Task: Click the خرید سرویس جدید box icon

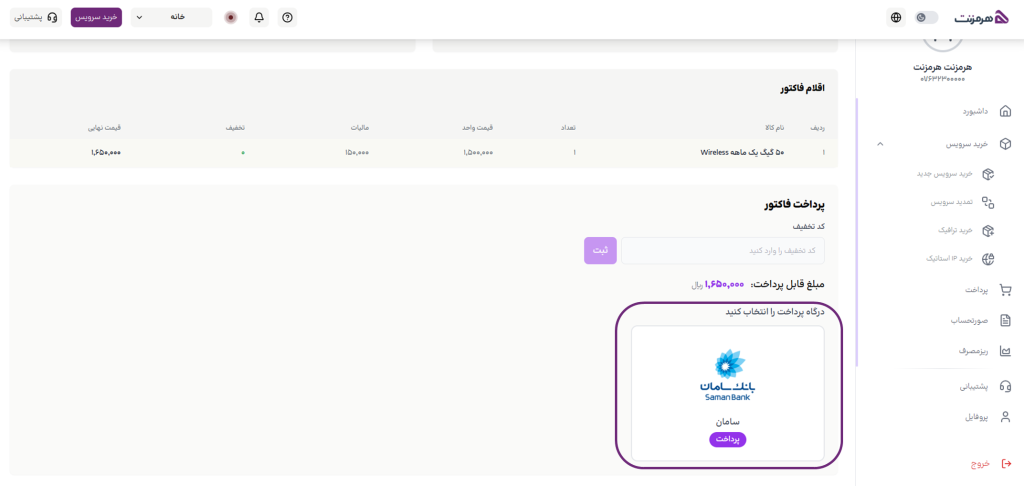Action: click(x=988, y=174)
